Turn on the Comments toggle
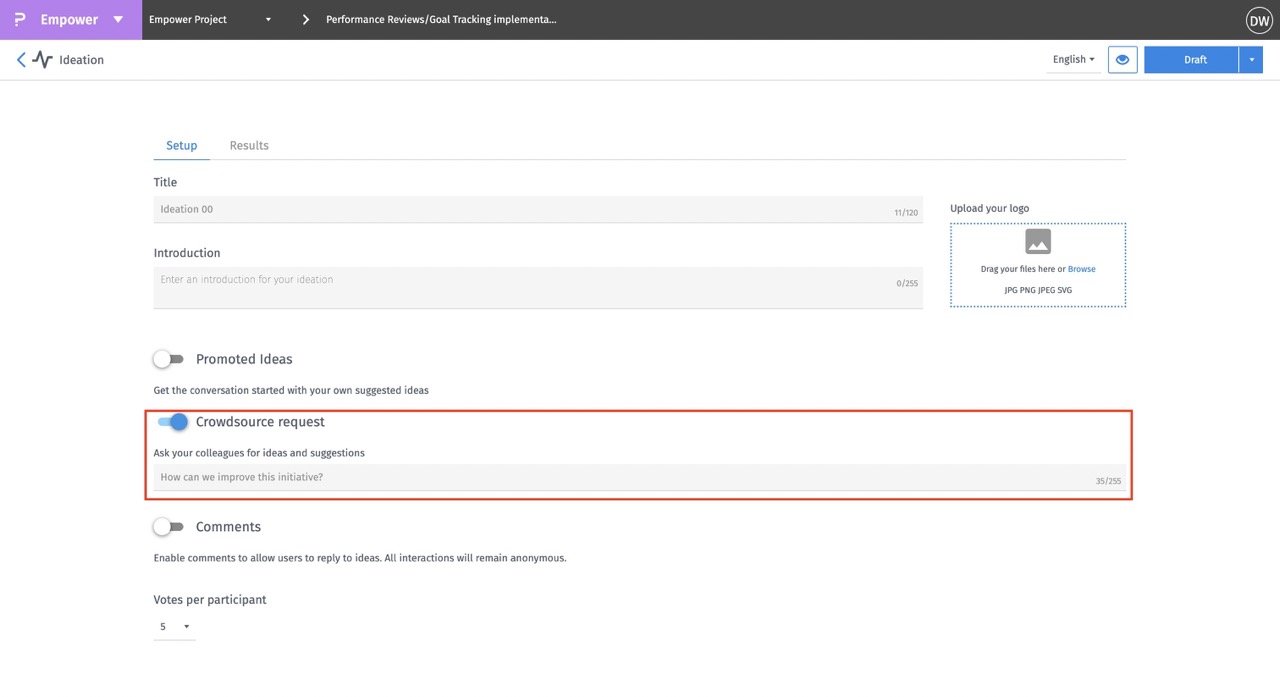 [169, 527]
